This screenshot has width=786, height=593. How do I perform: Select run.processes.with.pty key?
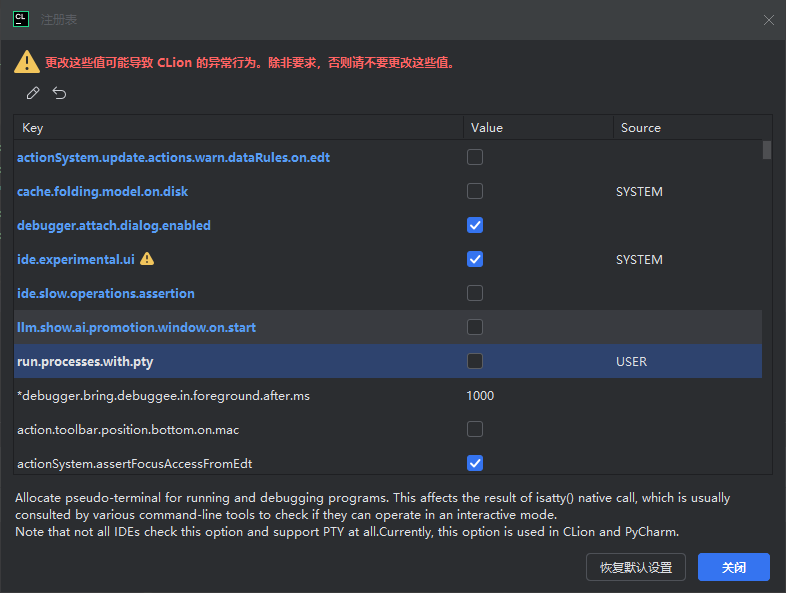(x=85, y=361)
